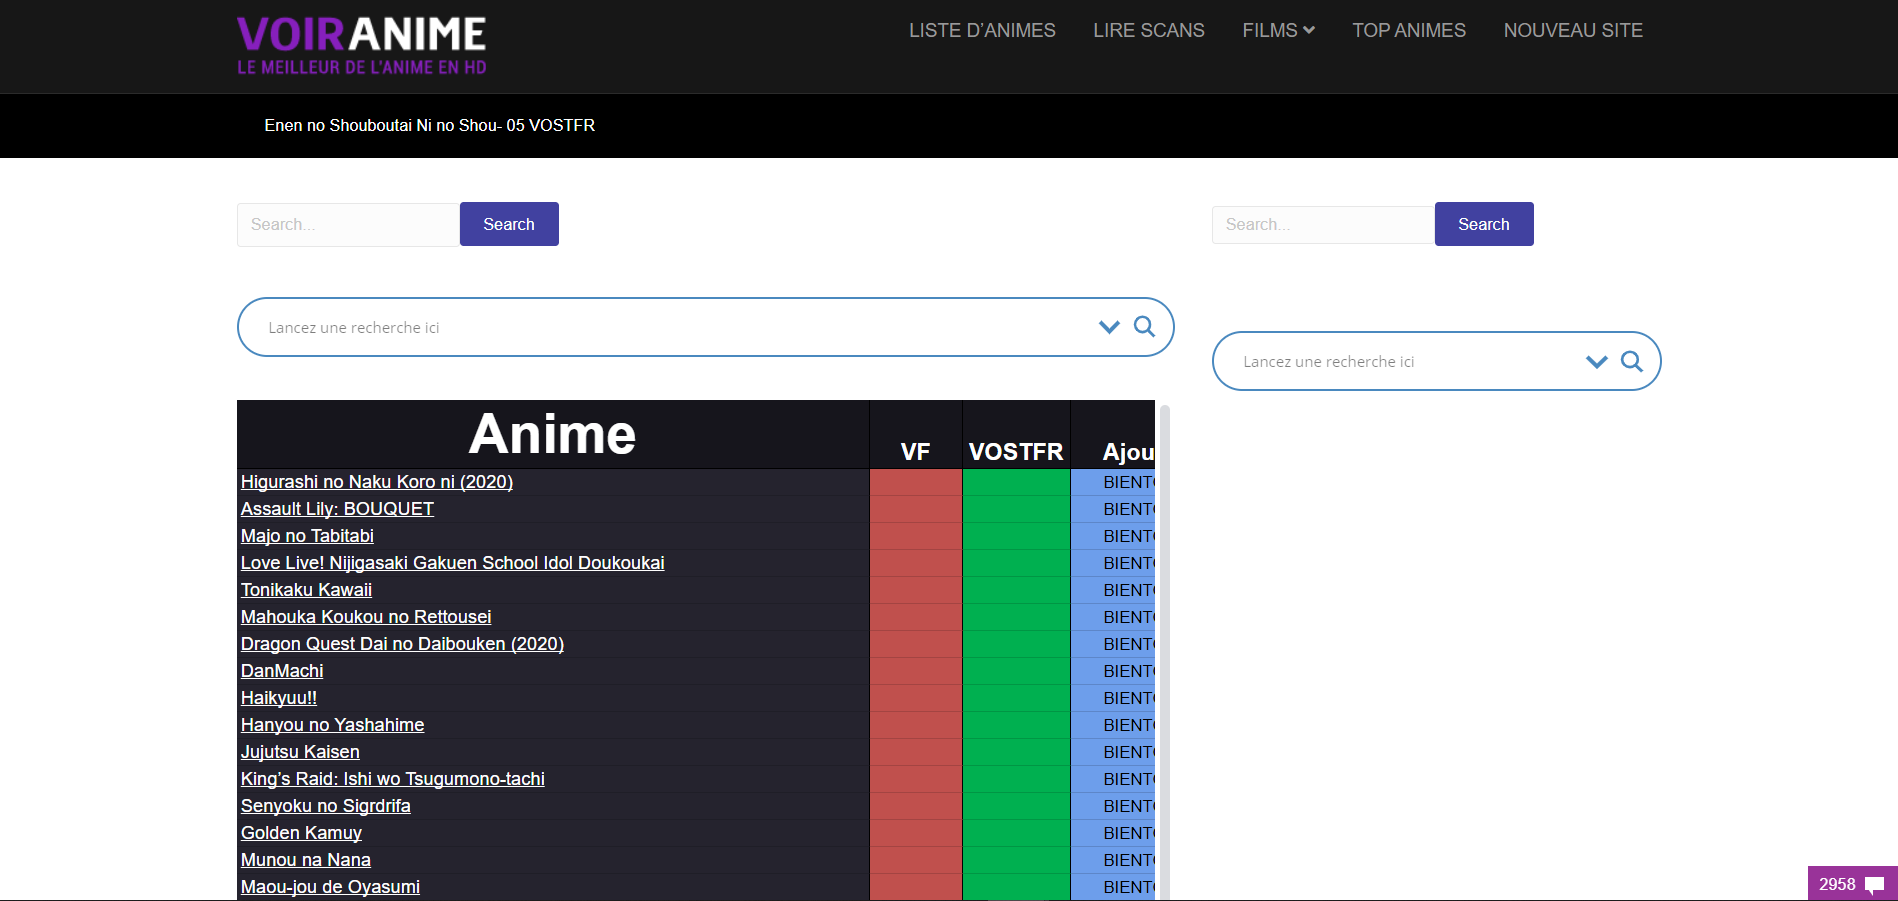The width and height of the screenshot is (1898, 901).
Task: Click the magnifier icon in main search bar
Action: (1144, 327)
